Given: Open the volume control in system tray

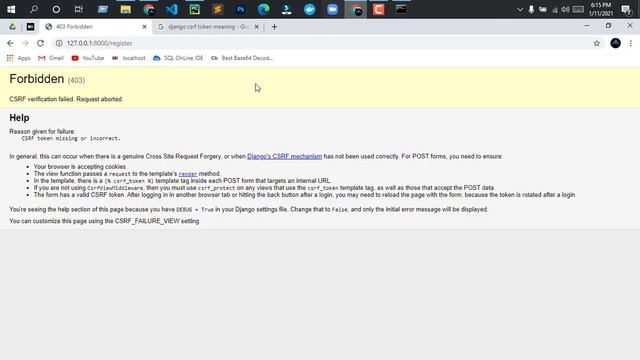Looking at the screenshot, I should point(565,9).
